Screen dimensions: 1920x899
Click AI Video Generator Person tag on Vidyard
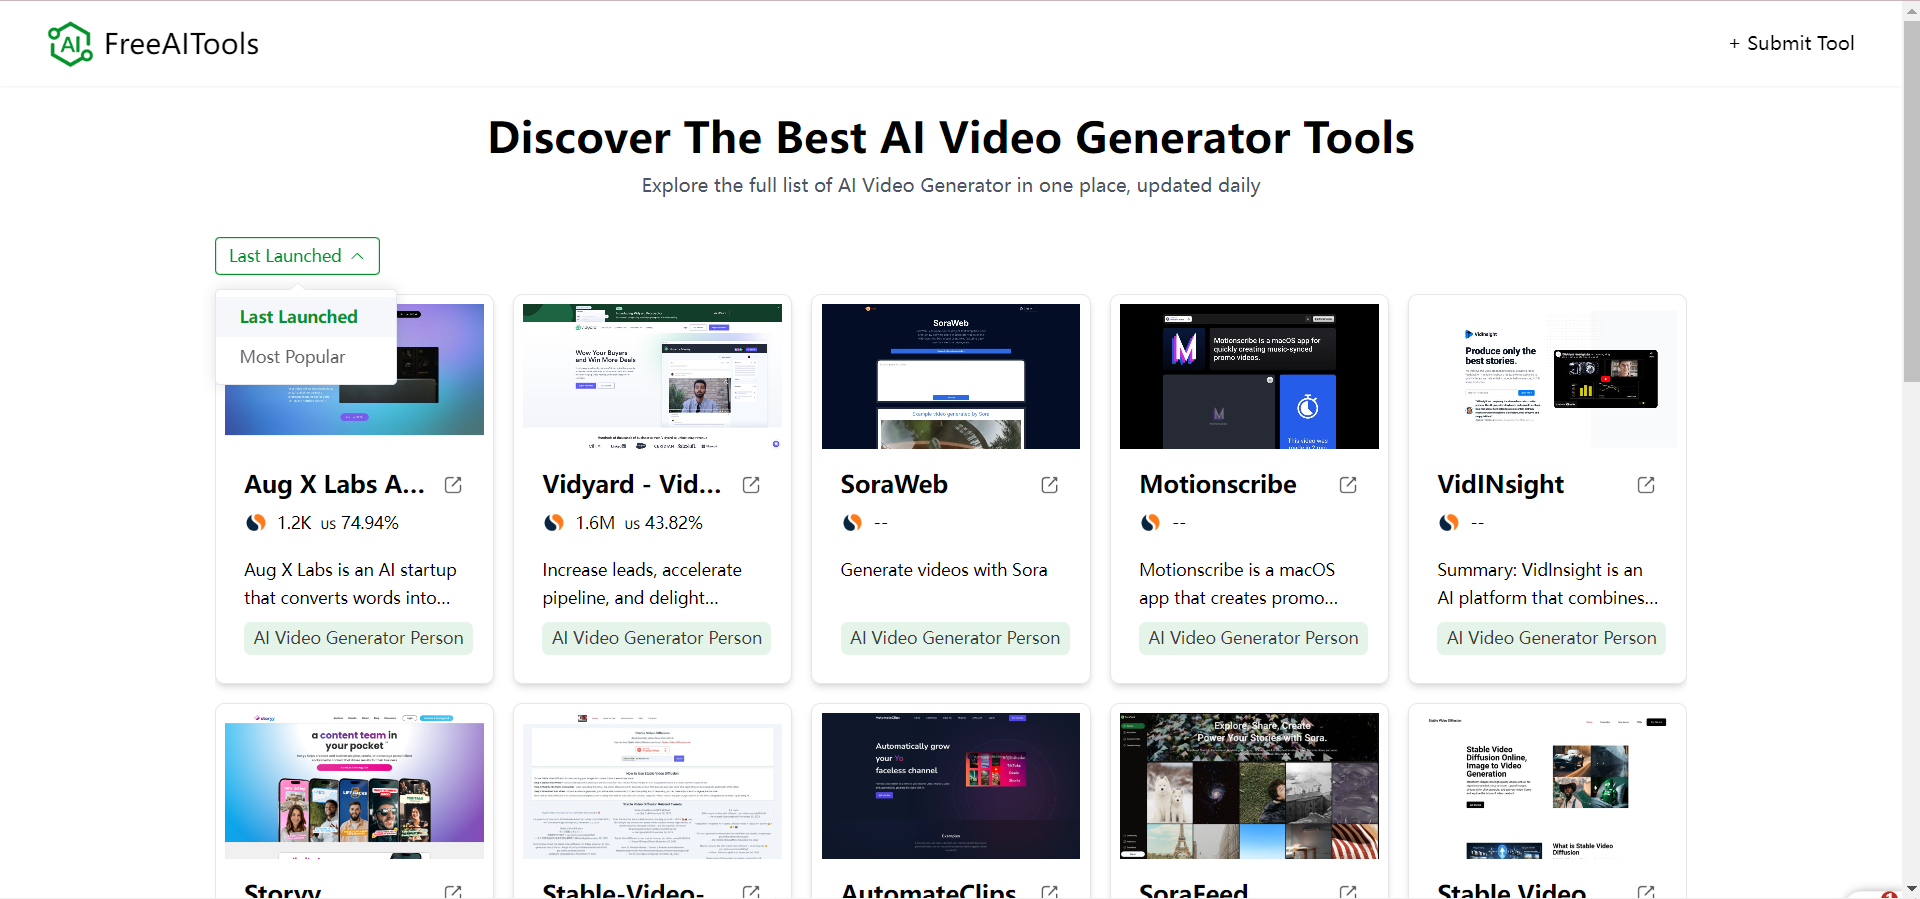(x=656, y=638)
